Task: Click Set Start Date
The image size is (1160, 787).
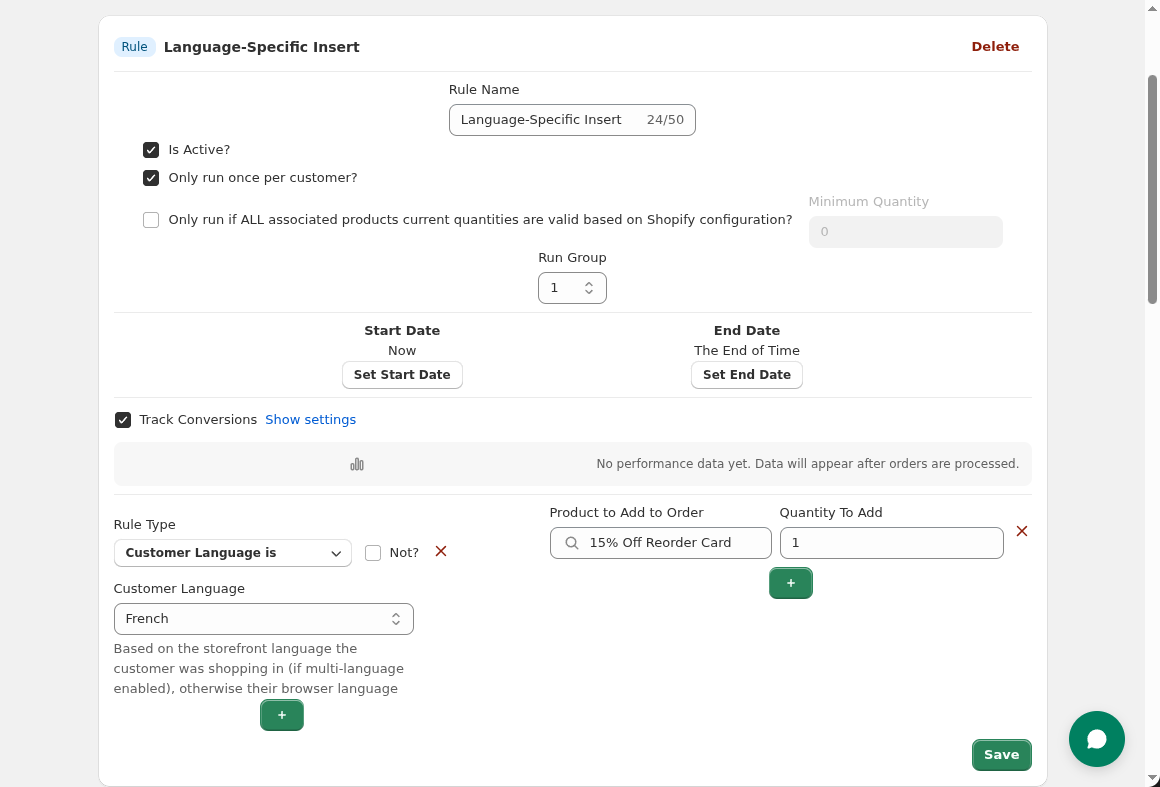Action: 402,374
